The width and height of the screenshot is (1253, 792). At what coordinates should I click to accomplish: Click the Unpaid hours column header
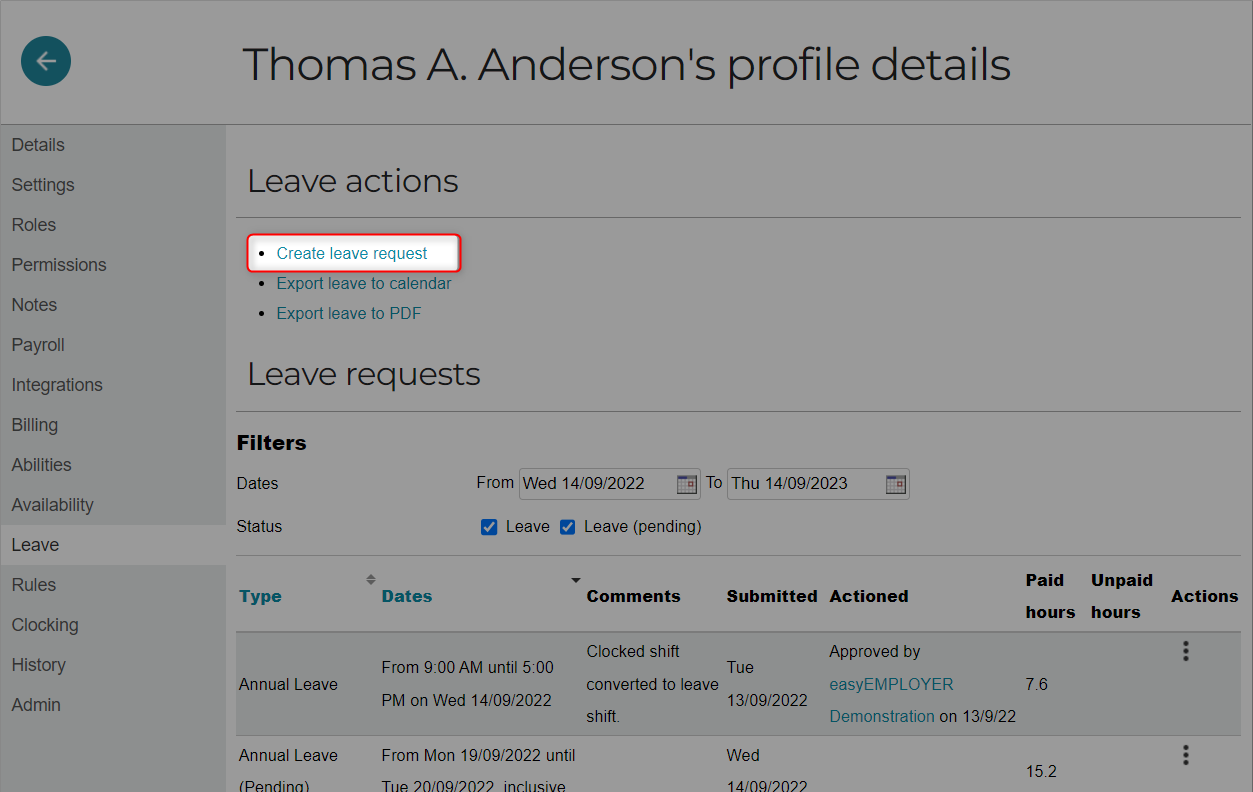click(1122, 596)
